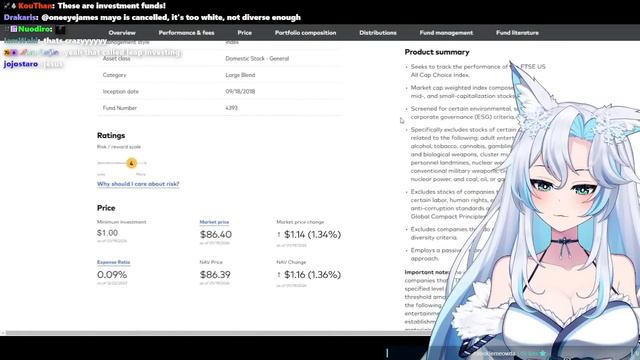Switch to Performance & fees tab
This screenshot has width=640, height=360.
187,33
